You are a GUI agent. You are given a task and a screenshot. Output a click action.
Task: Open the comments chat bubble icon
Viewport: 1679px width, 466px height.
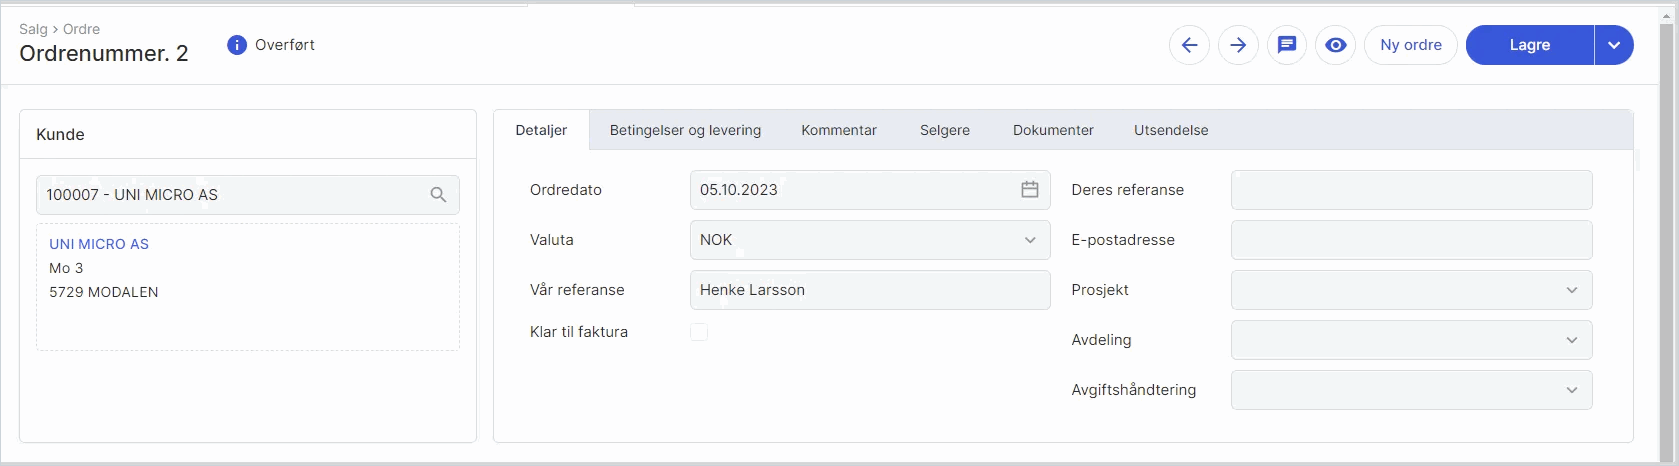1287,45
